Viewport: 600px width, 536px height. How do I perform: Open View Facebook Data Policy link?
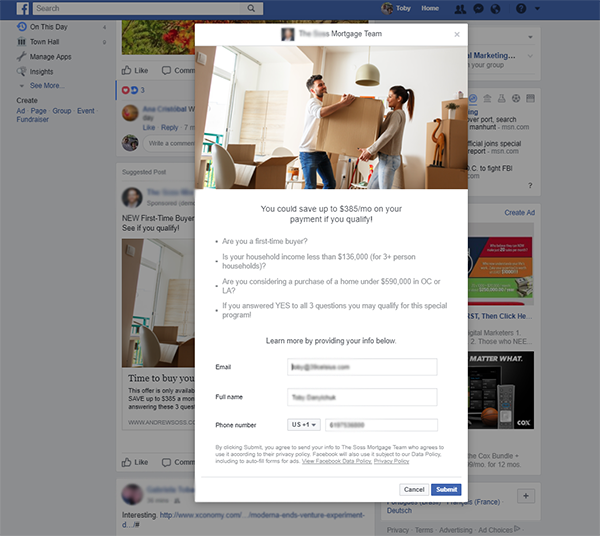336,461
